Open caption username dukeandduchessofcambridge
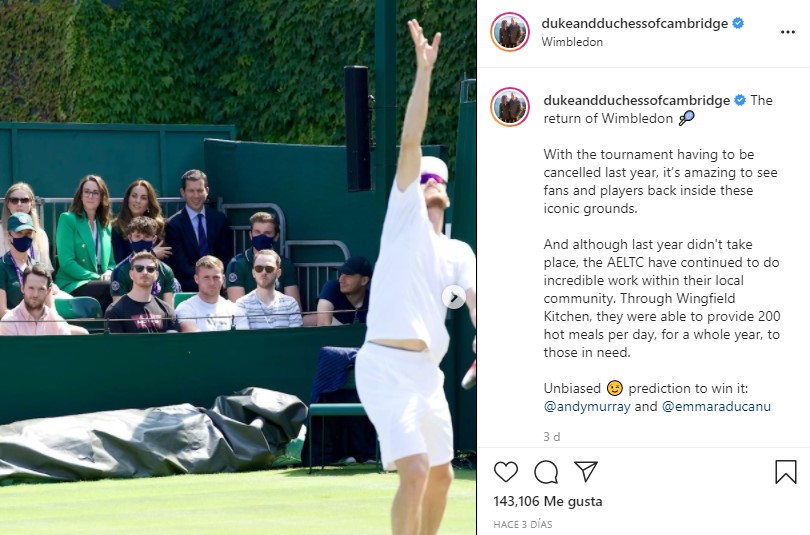This screenshot has height=535, width=810. [x=636, y=100]
